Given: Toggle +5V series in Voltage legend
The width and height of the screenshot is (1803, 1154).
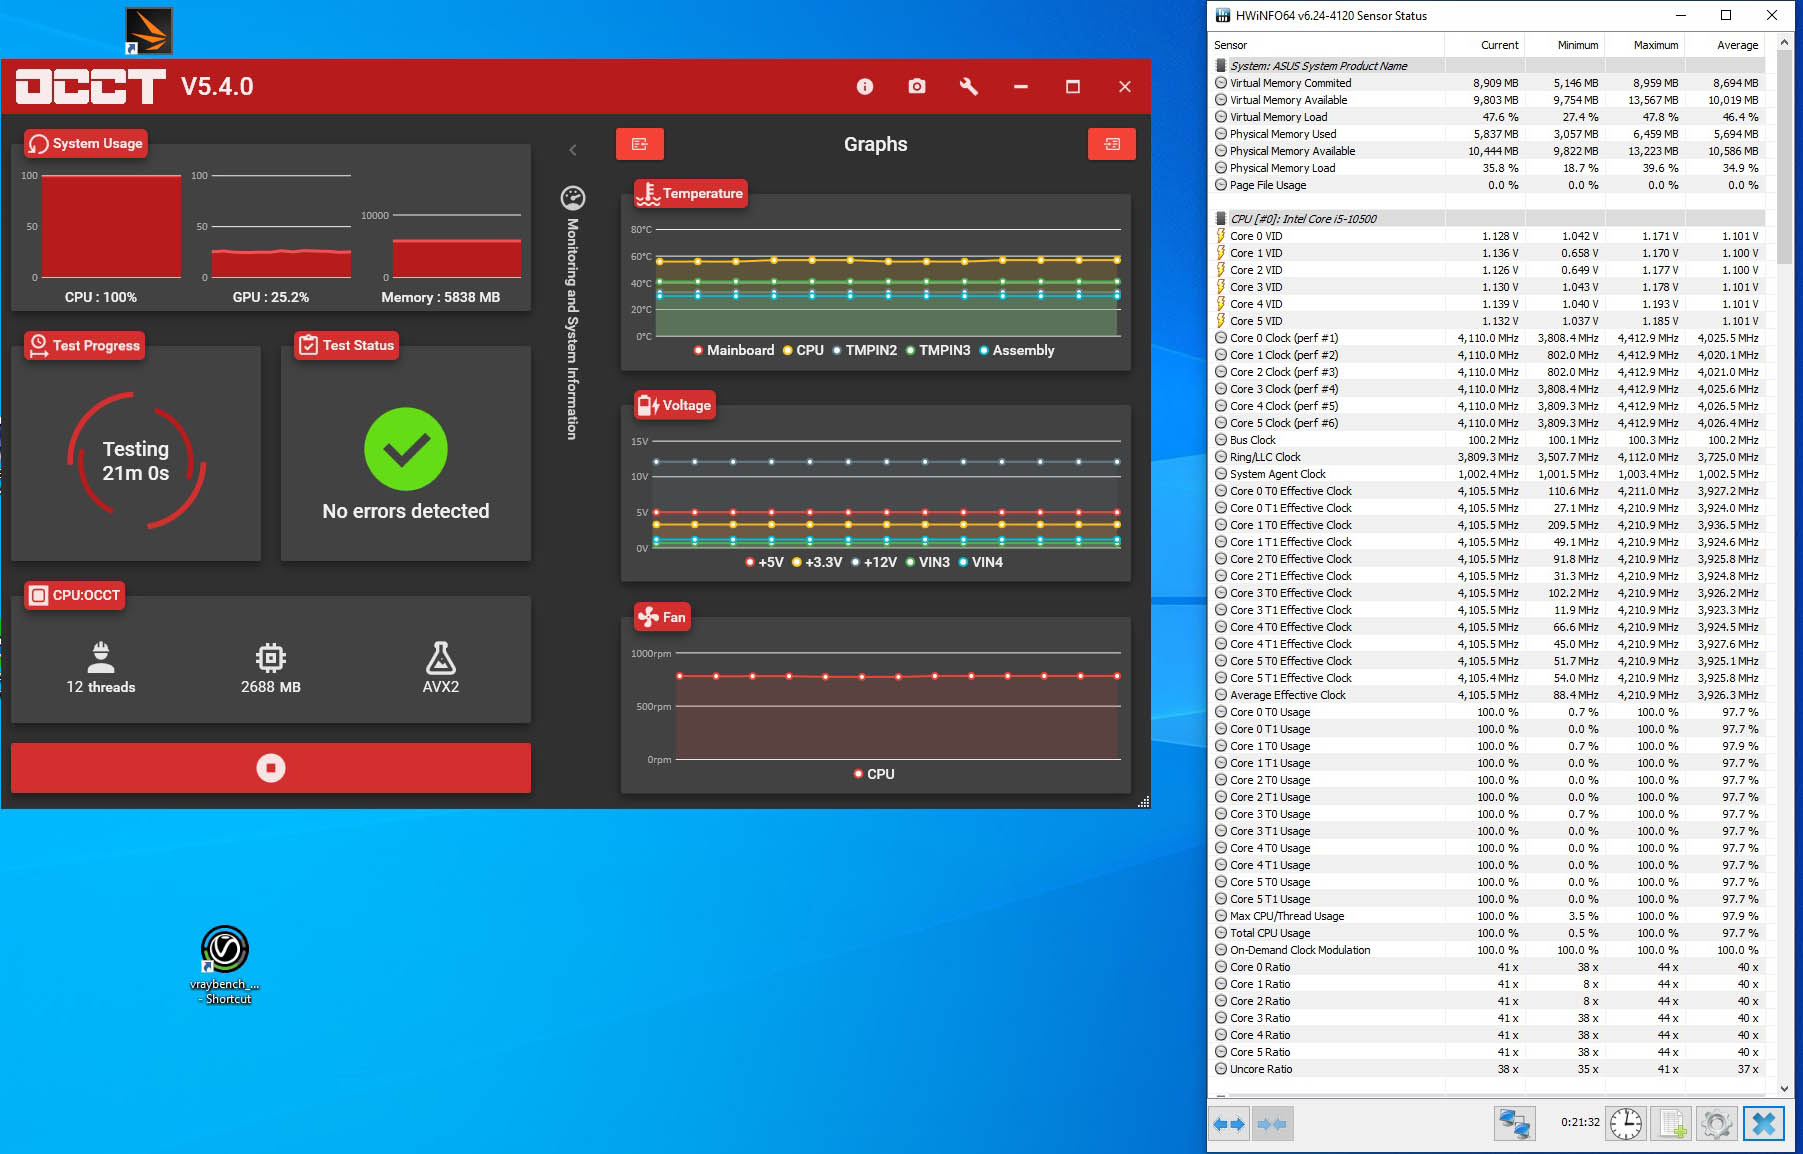Looking at the screenshot, I should pyautogui.click(x=765, y=562).
